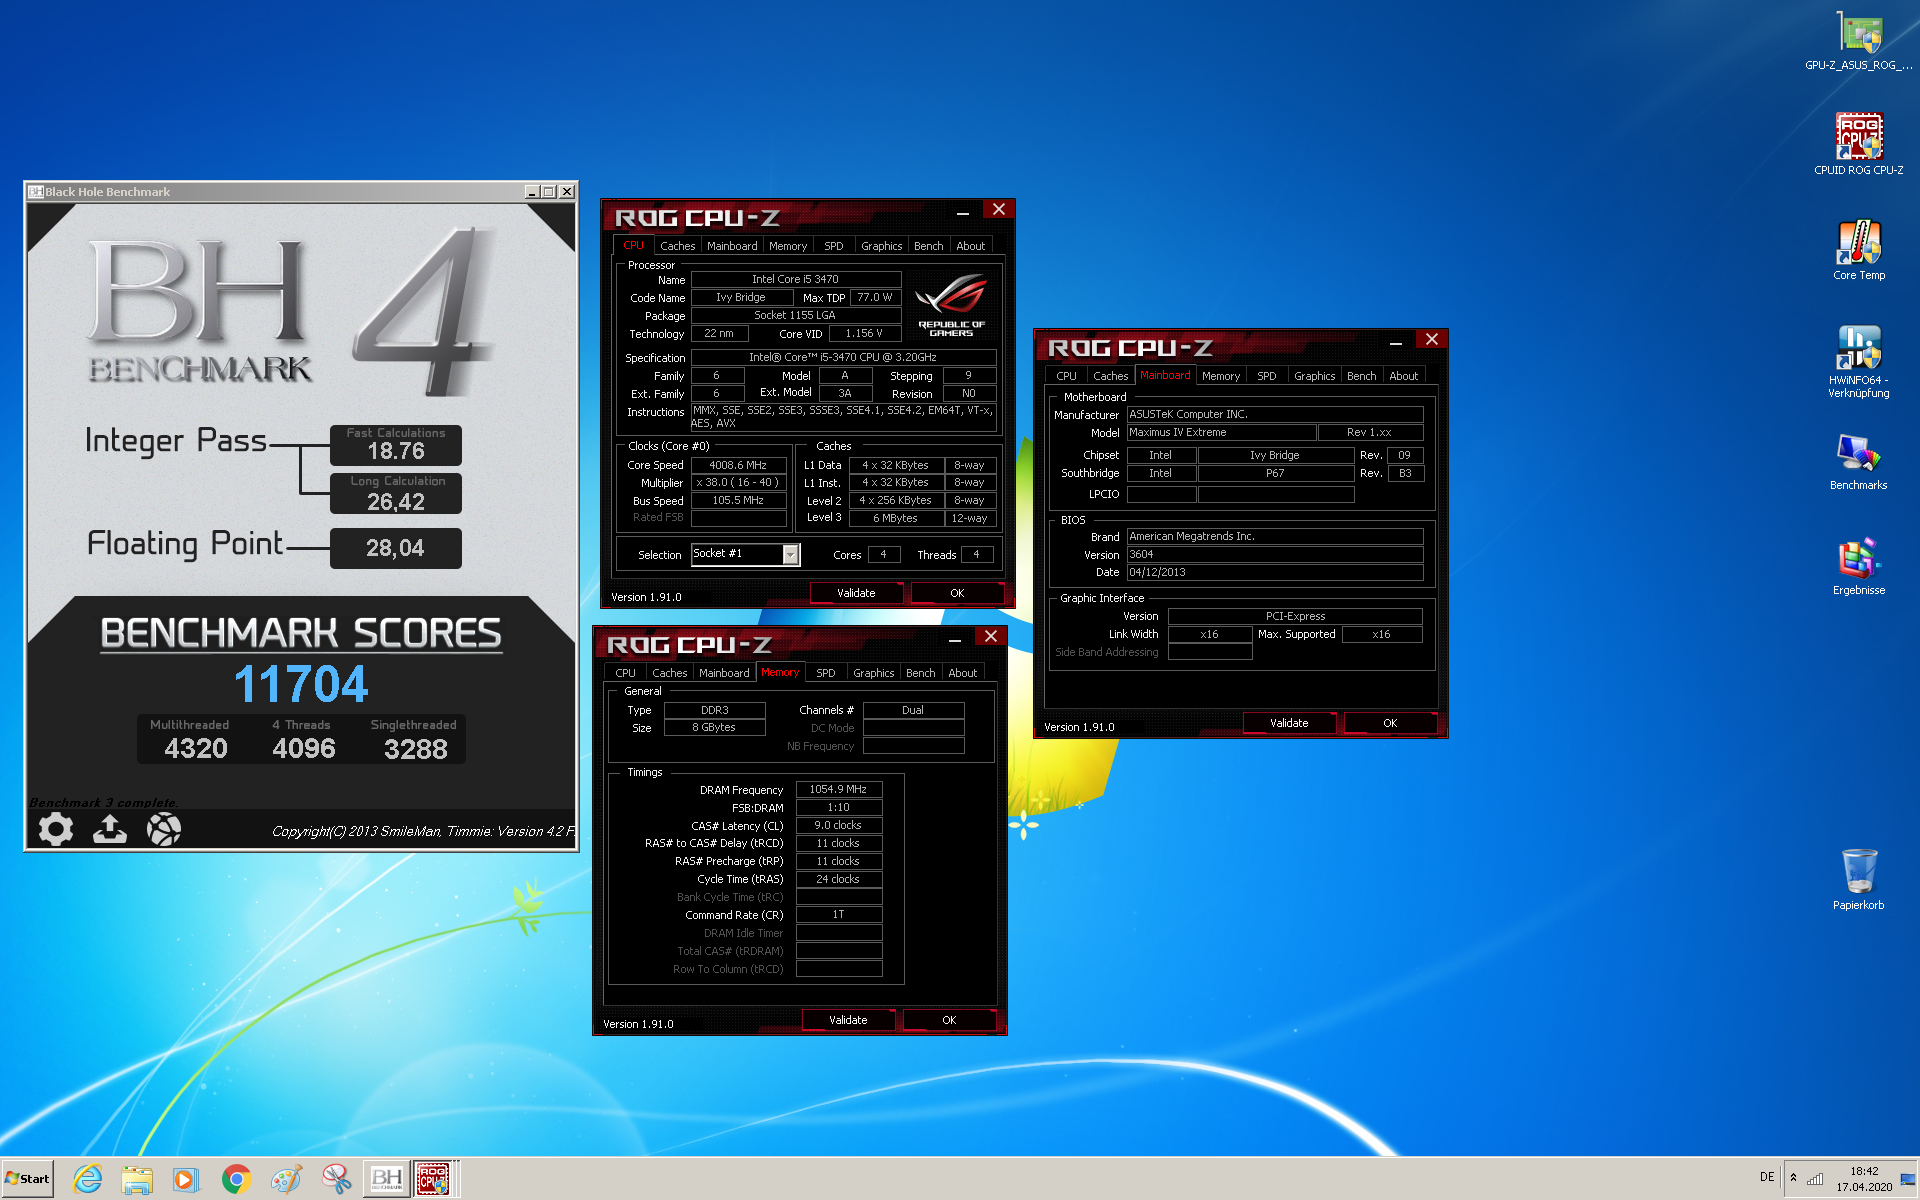1920x1200 pixels.
Task: Click the Windows Start button
Action: [x=28, y=1179]
